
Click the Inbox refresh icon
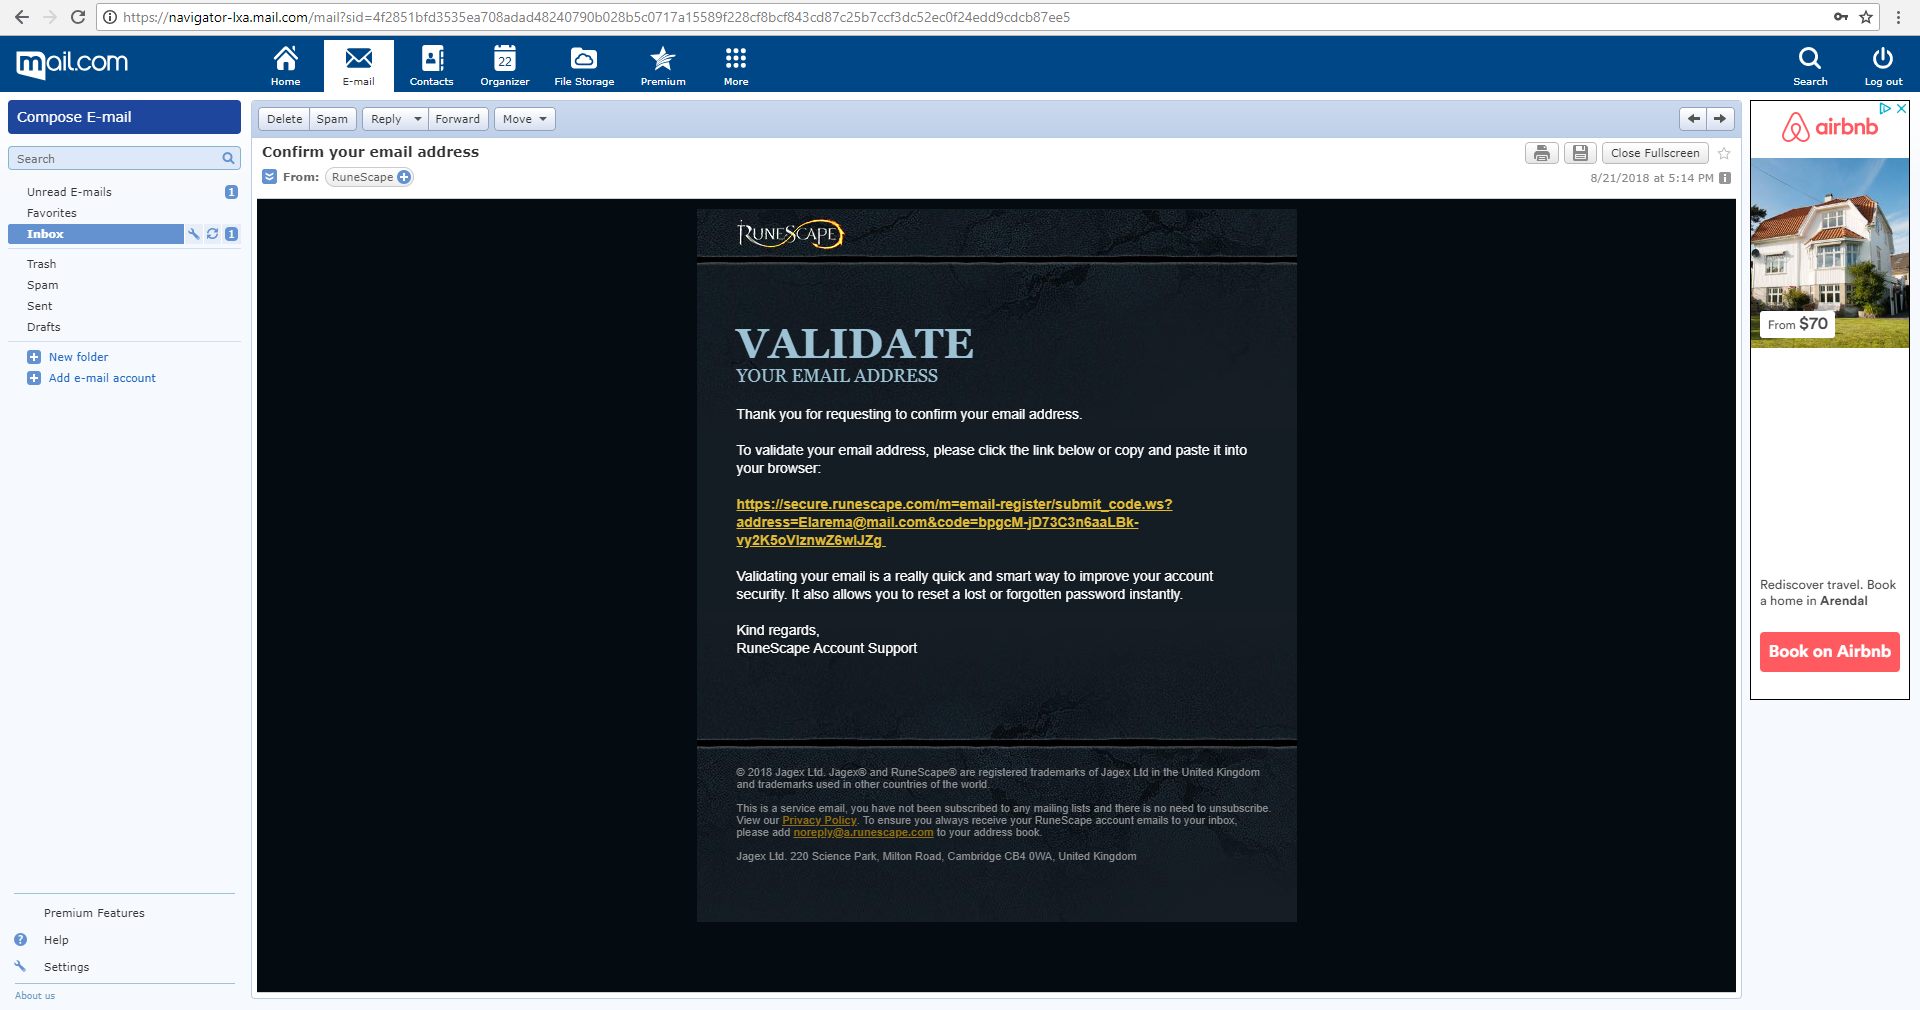(212, 234)
